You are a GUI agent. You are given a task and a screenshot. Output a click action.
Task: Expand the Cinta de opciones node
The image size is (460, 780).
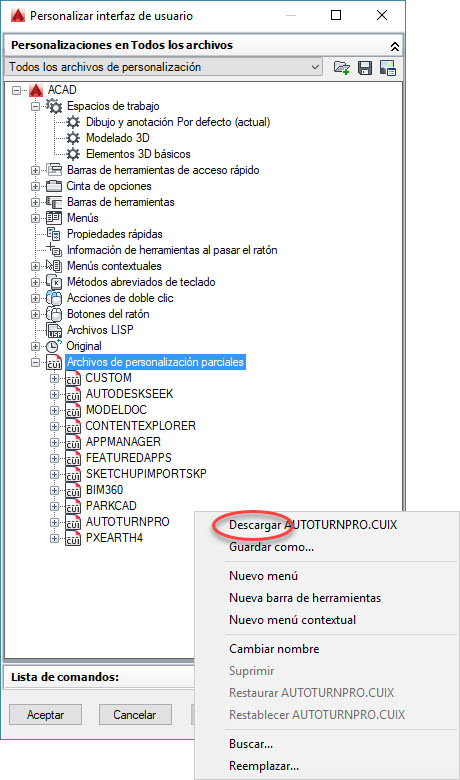coord(35,187)
